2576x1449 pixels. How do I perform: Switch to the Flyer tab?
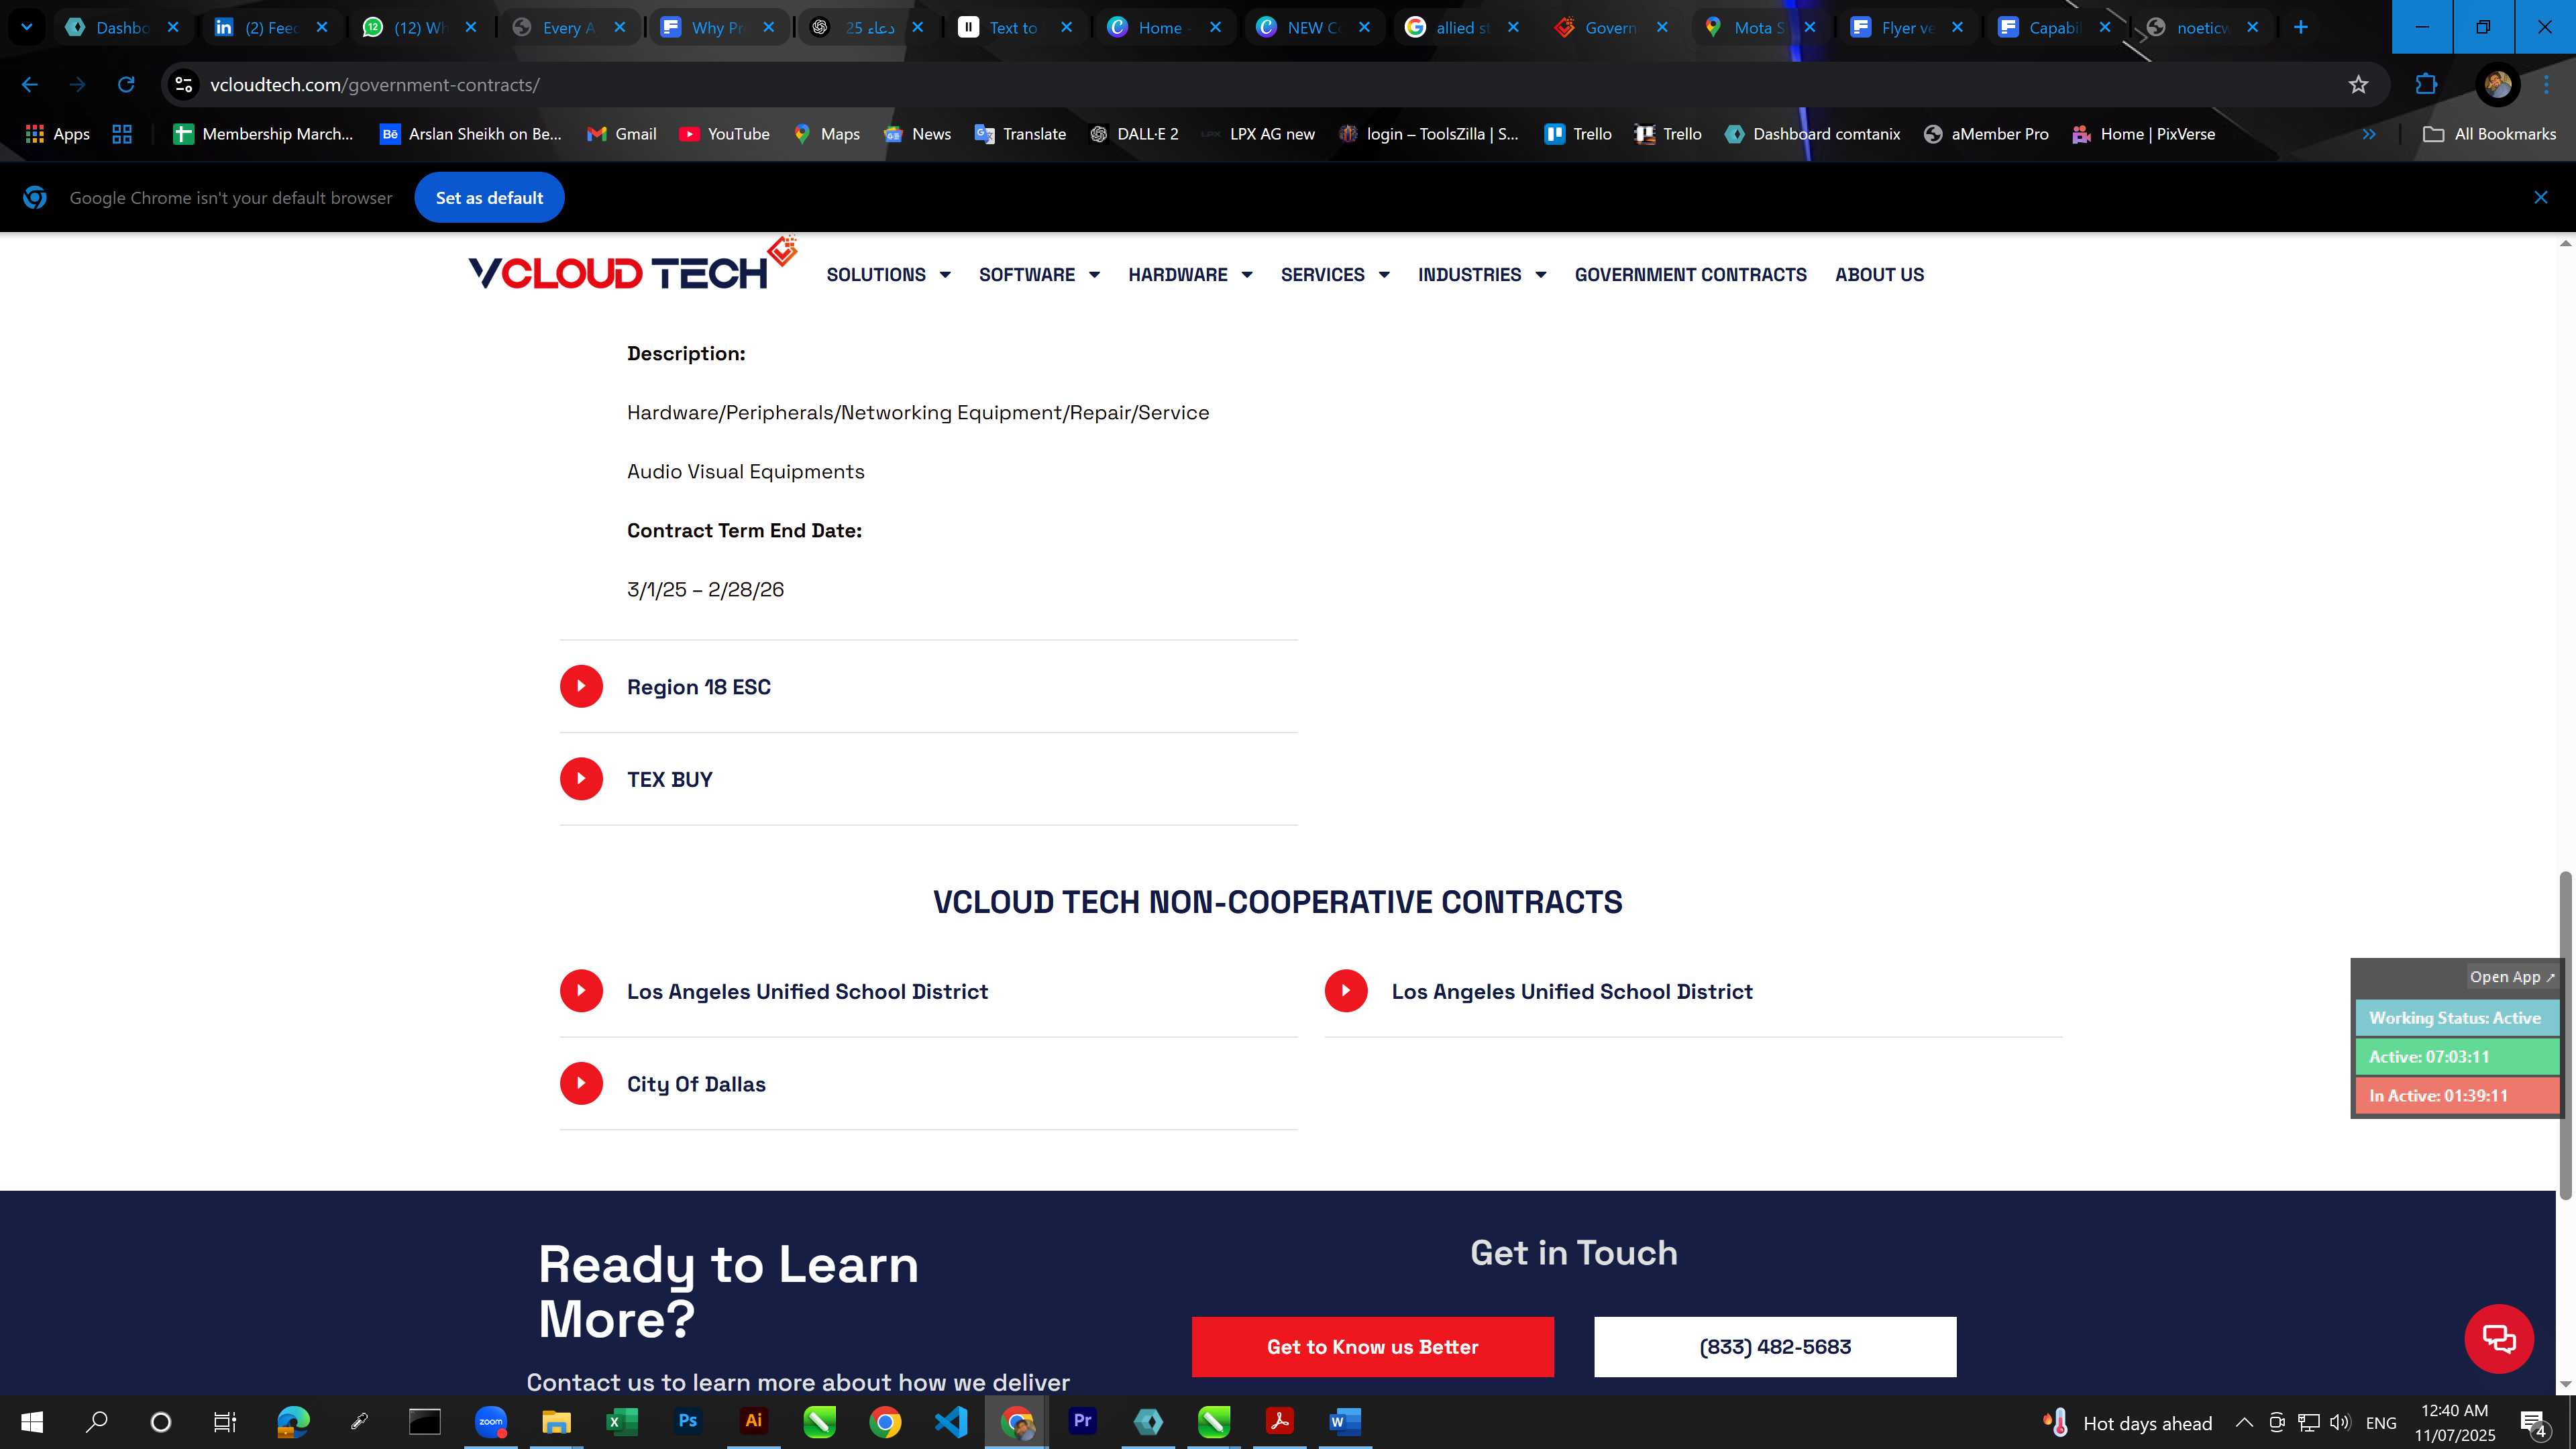1906,28
